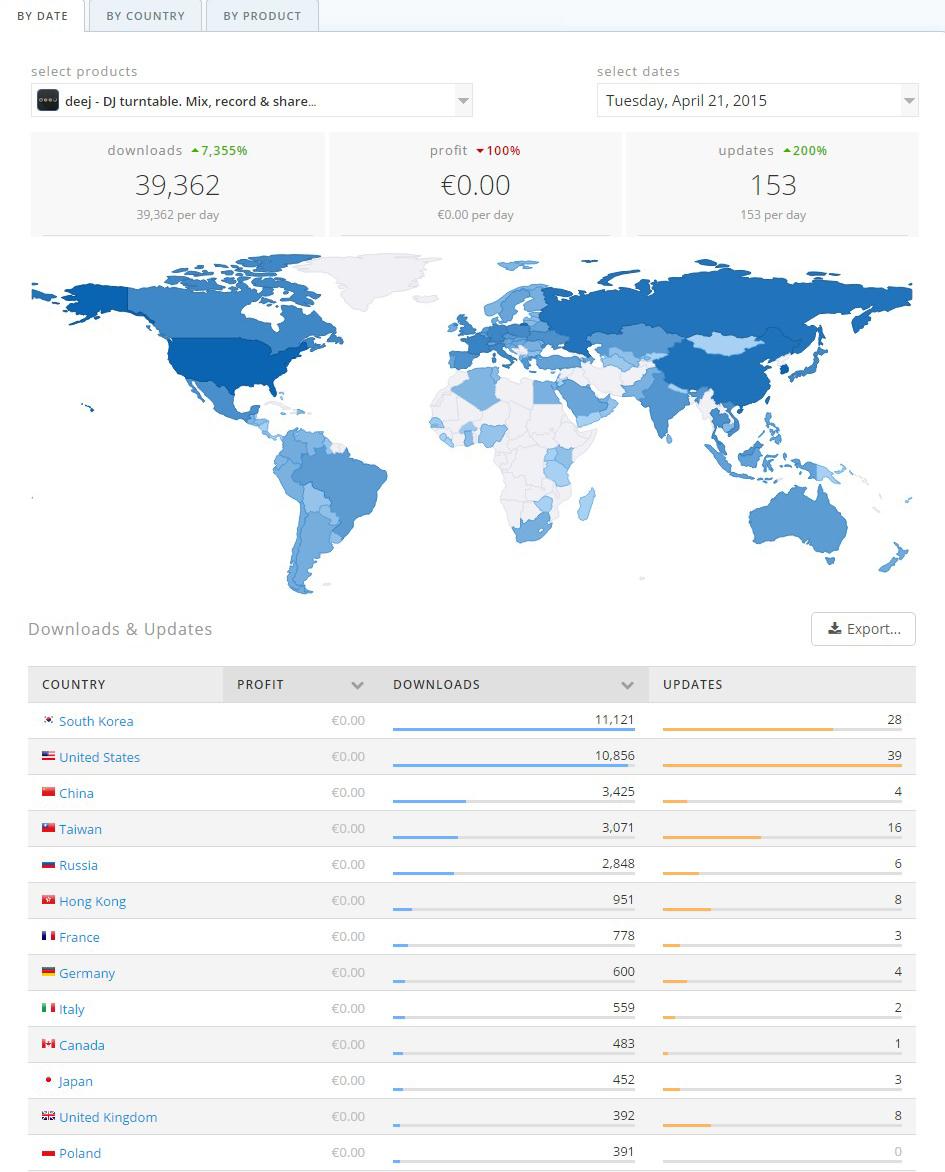Click the 153 per day text
The width and height of the screenshot is (945, 1172).
tap(773, 215)
